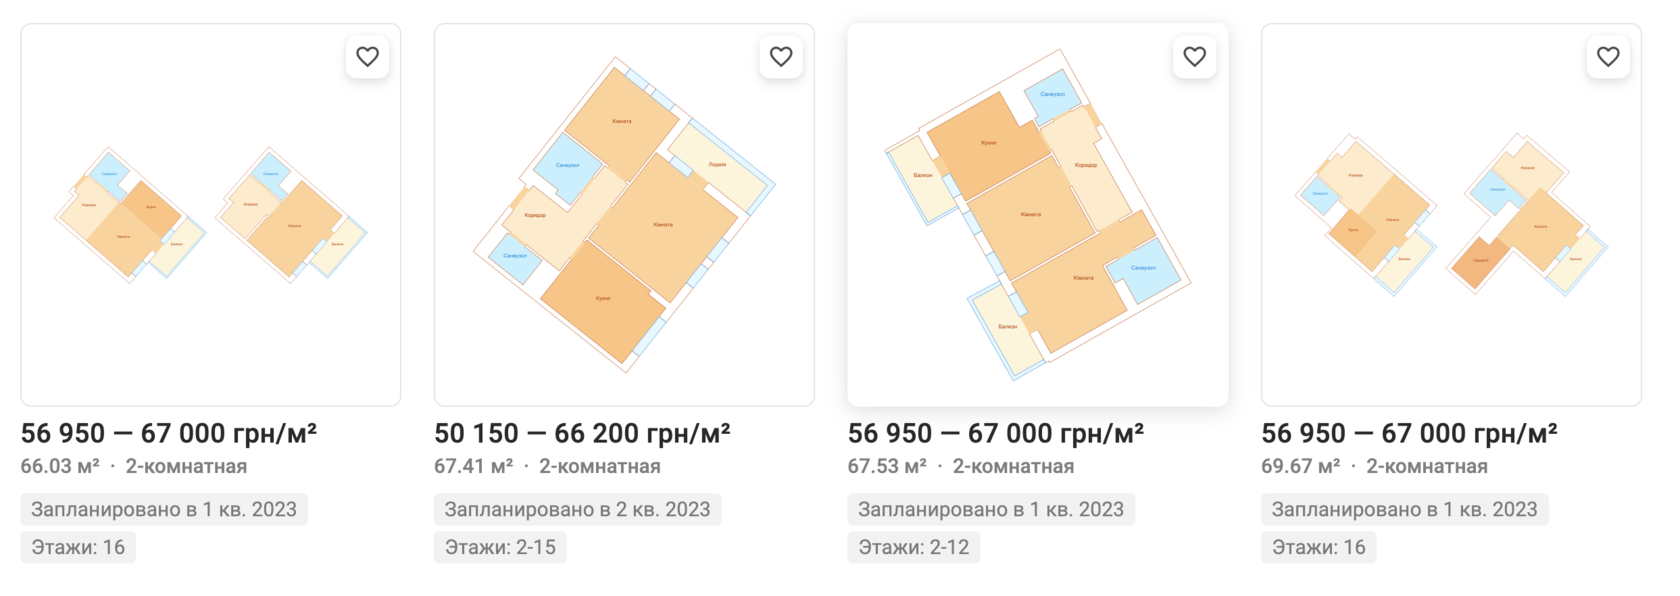View the 67.41 m² apartment floor plan
This screenshot has height=596, width=1680.
[624, 215]
